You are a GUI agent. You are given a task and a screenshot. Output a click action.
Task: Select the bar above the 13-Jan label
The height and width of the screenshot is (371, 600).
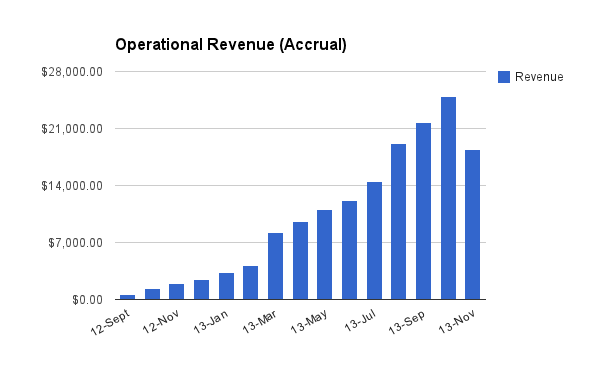point(226,286)
